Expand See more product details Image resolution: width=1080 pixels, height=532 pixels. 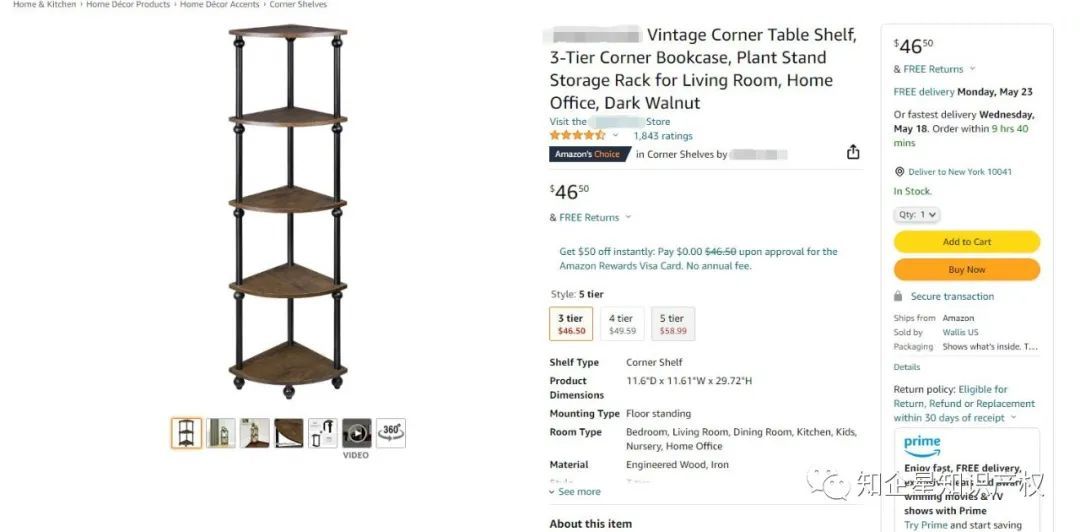[575, 492]
